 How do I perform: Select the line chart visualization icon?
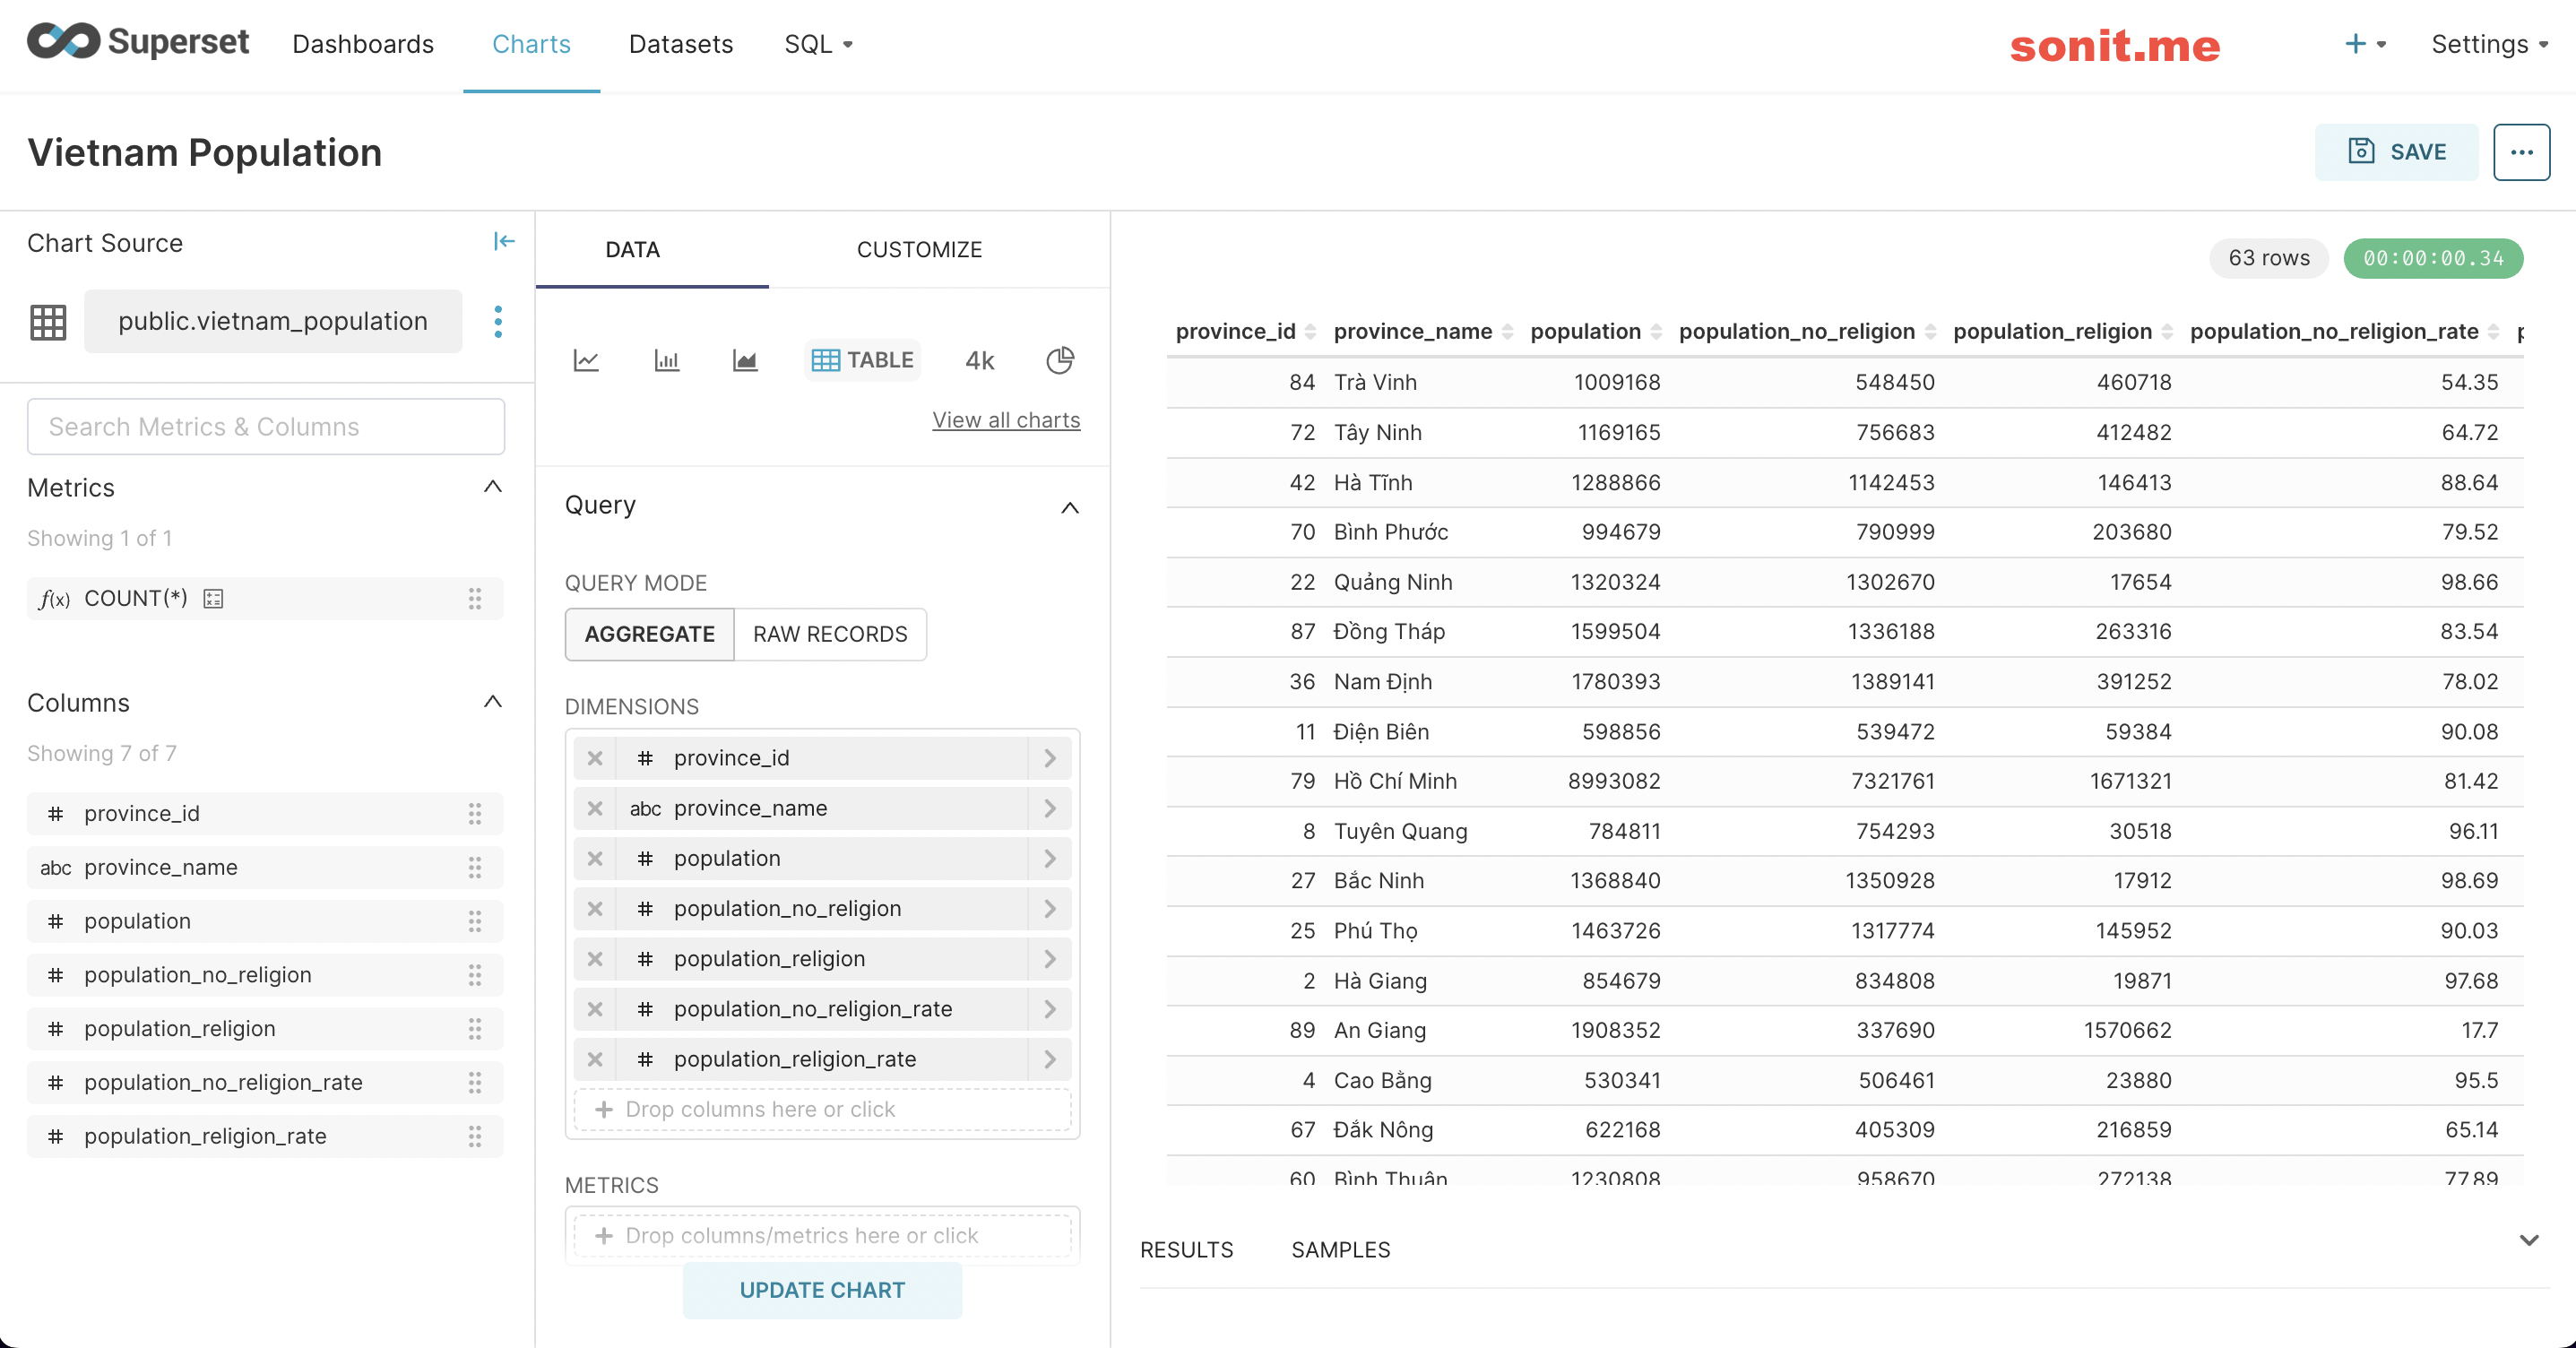click(586, 360)
